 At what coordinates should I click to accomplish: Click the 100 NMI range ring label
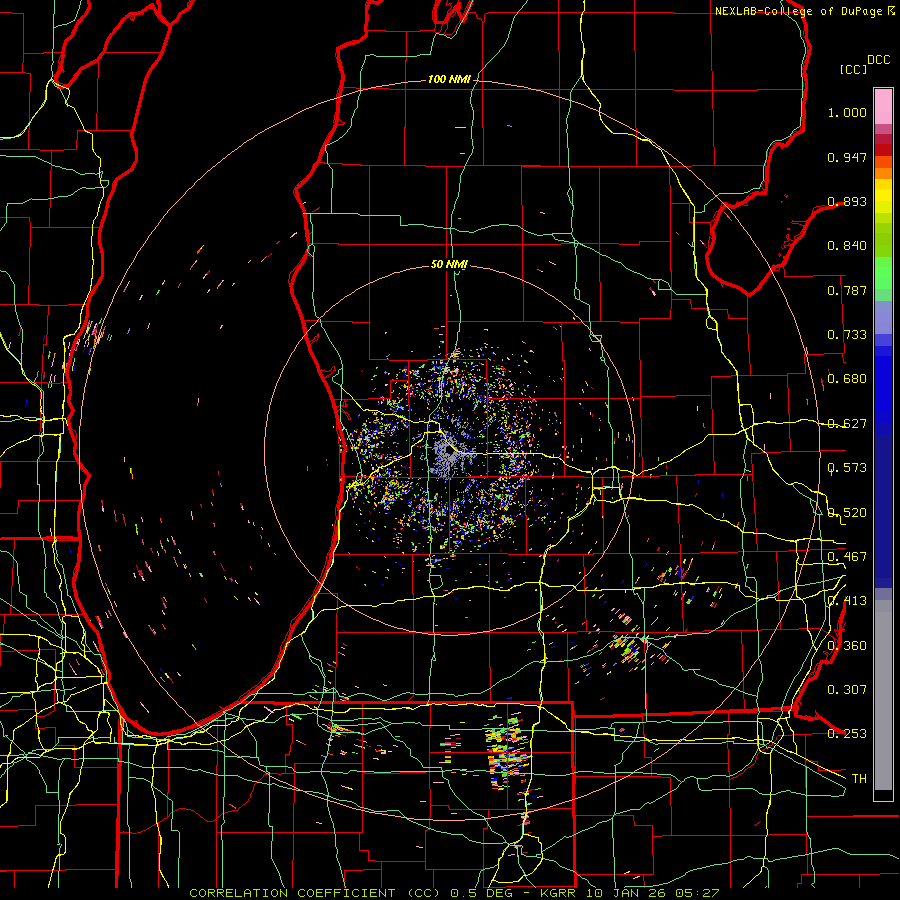click(x=448, y=79)
